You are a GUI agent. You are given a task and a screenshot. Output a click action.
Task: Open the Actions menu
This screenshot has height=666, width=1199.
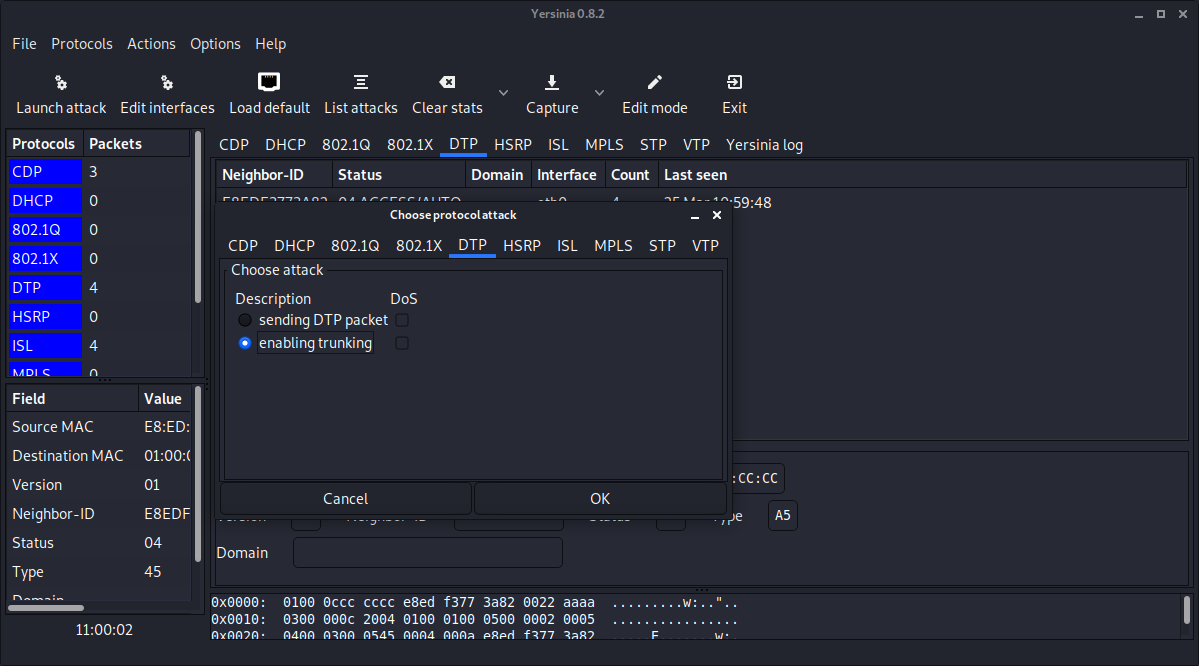(151, 44)
